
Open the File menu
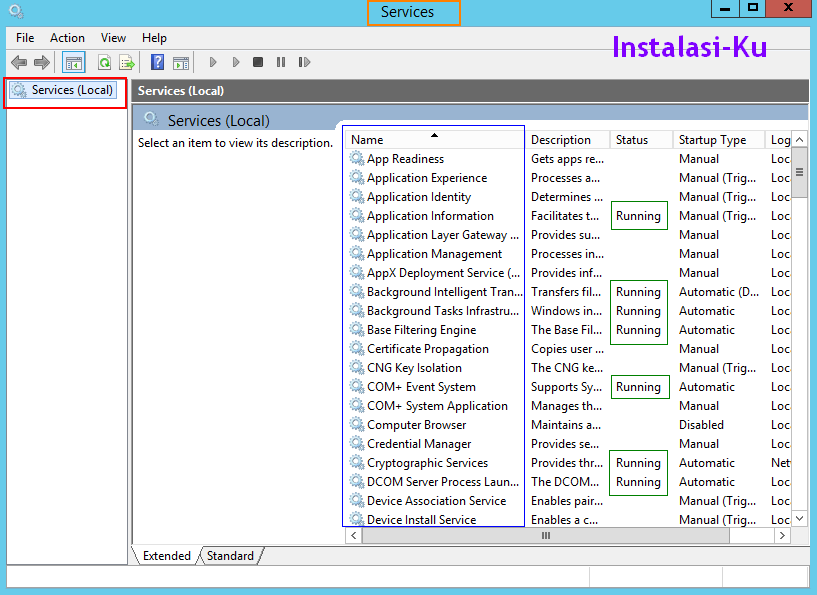tap(24, 38)
